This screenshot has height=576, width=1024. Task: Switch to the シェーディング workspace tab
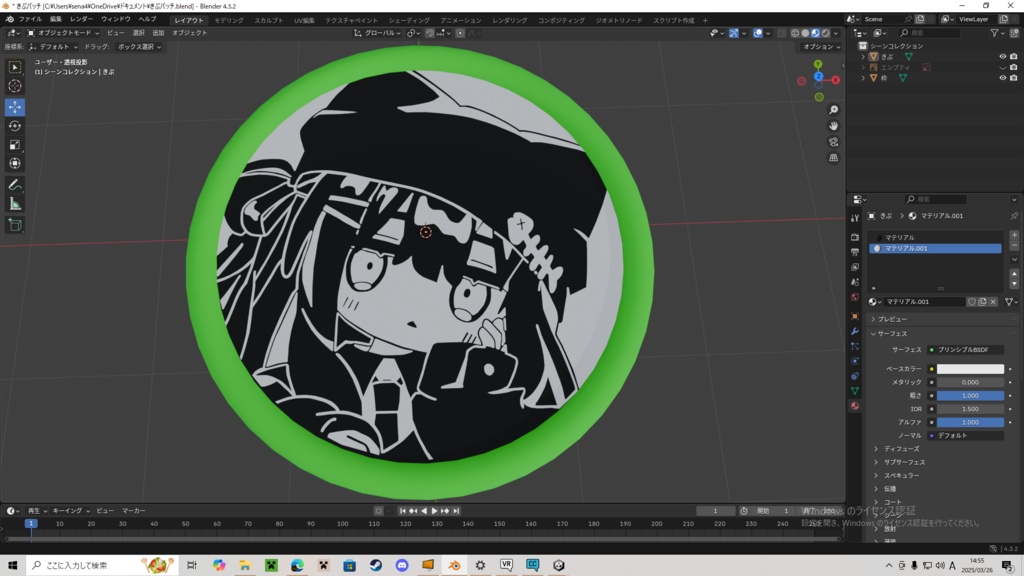click(x=409, y=20)
